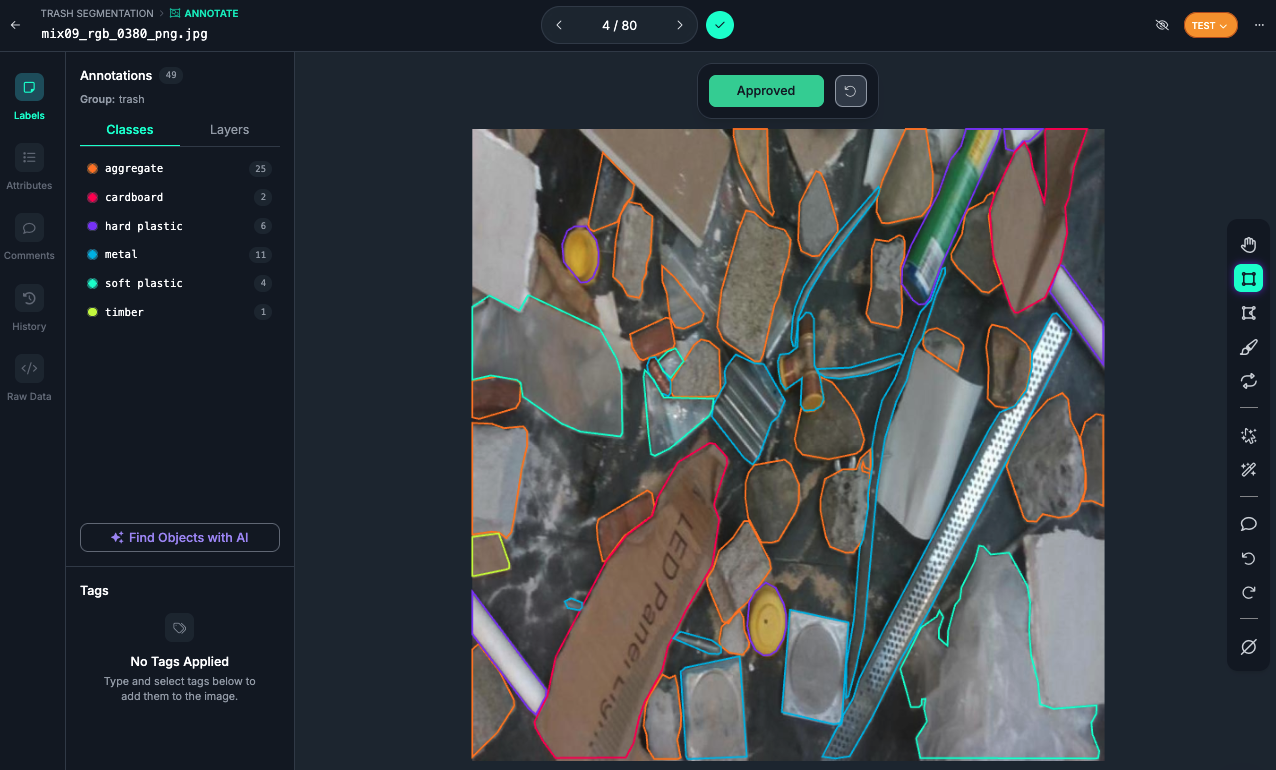This screenshot has width=1276, height=770.
Task: Click the orange aggregate class color dot
Action: point(92,169)
